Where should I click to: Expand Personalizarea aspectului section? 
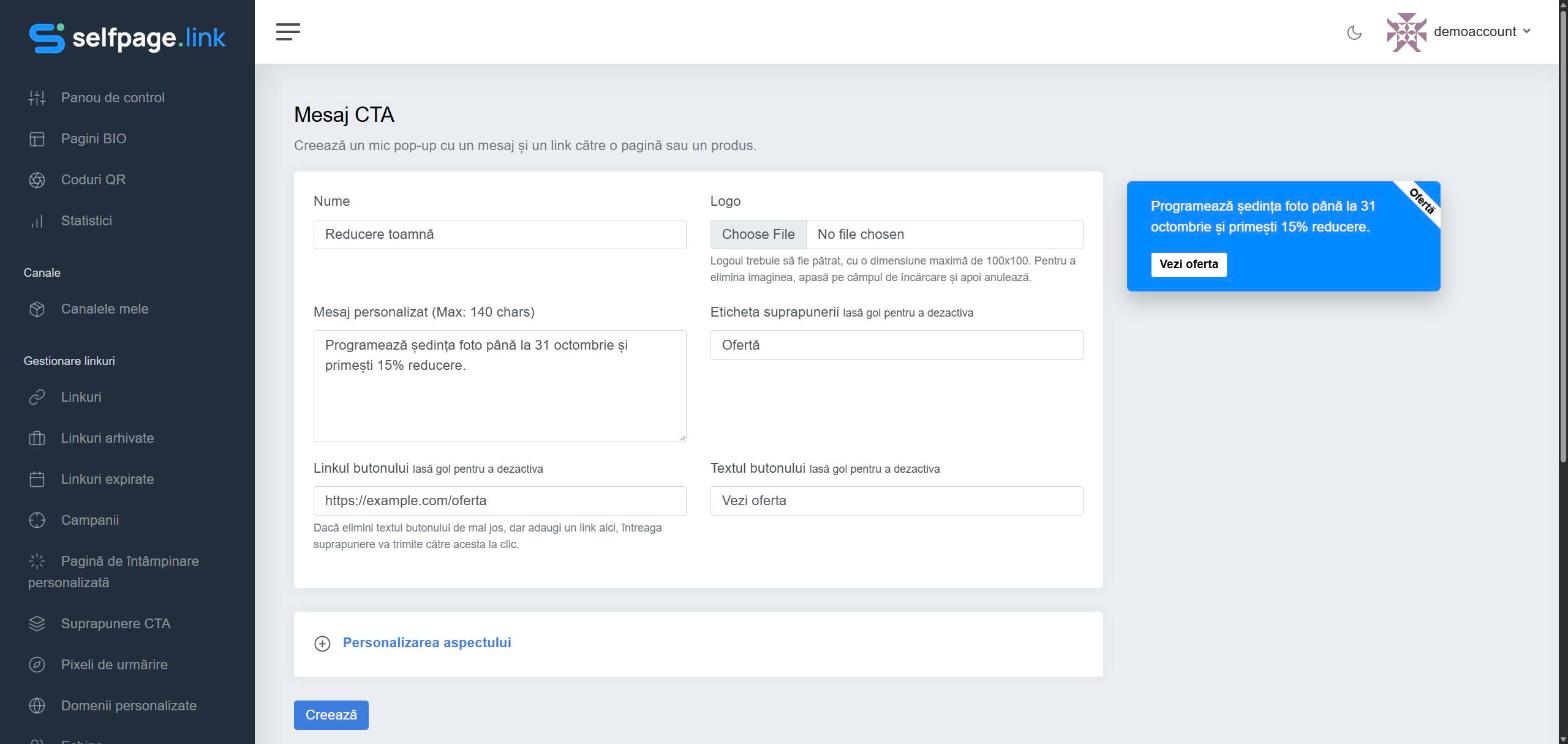[x=427, y=643]
